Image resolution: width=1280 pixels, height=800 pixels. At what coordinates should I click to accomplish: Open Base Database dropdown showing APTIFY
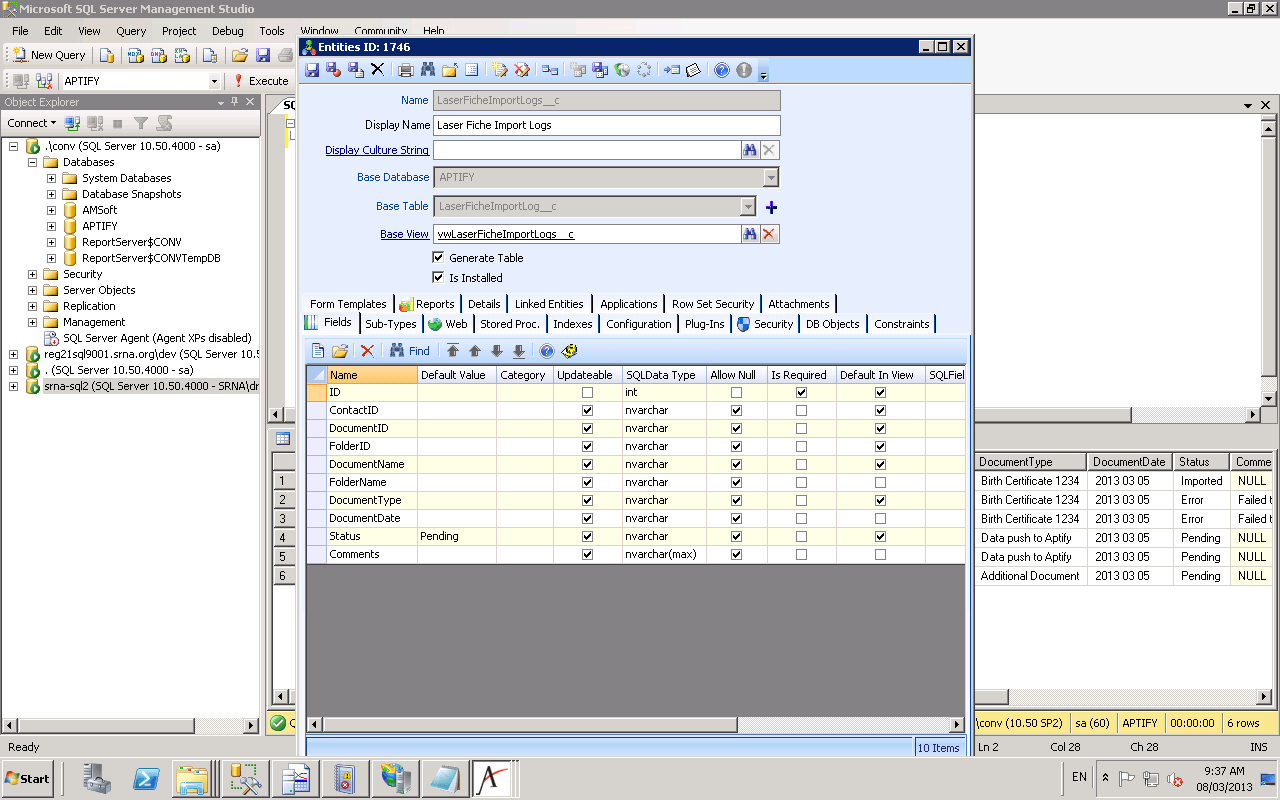pos(770,177)
